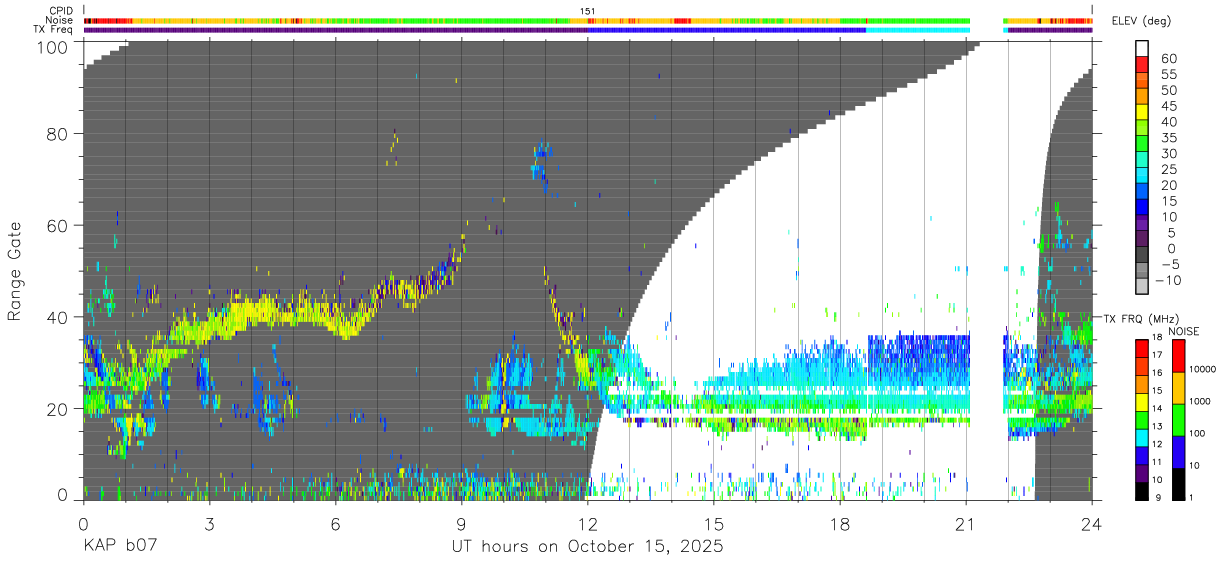Click the 'TX Freq' row label
The width and height of the screenshot is (1228, 567).
pyautogui.click(x=54, y=30)
